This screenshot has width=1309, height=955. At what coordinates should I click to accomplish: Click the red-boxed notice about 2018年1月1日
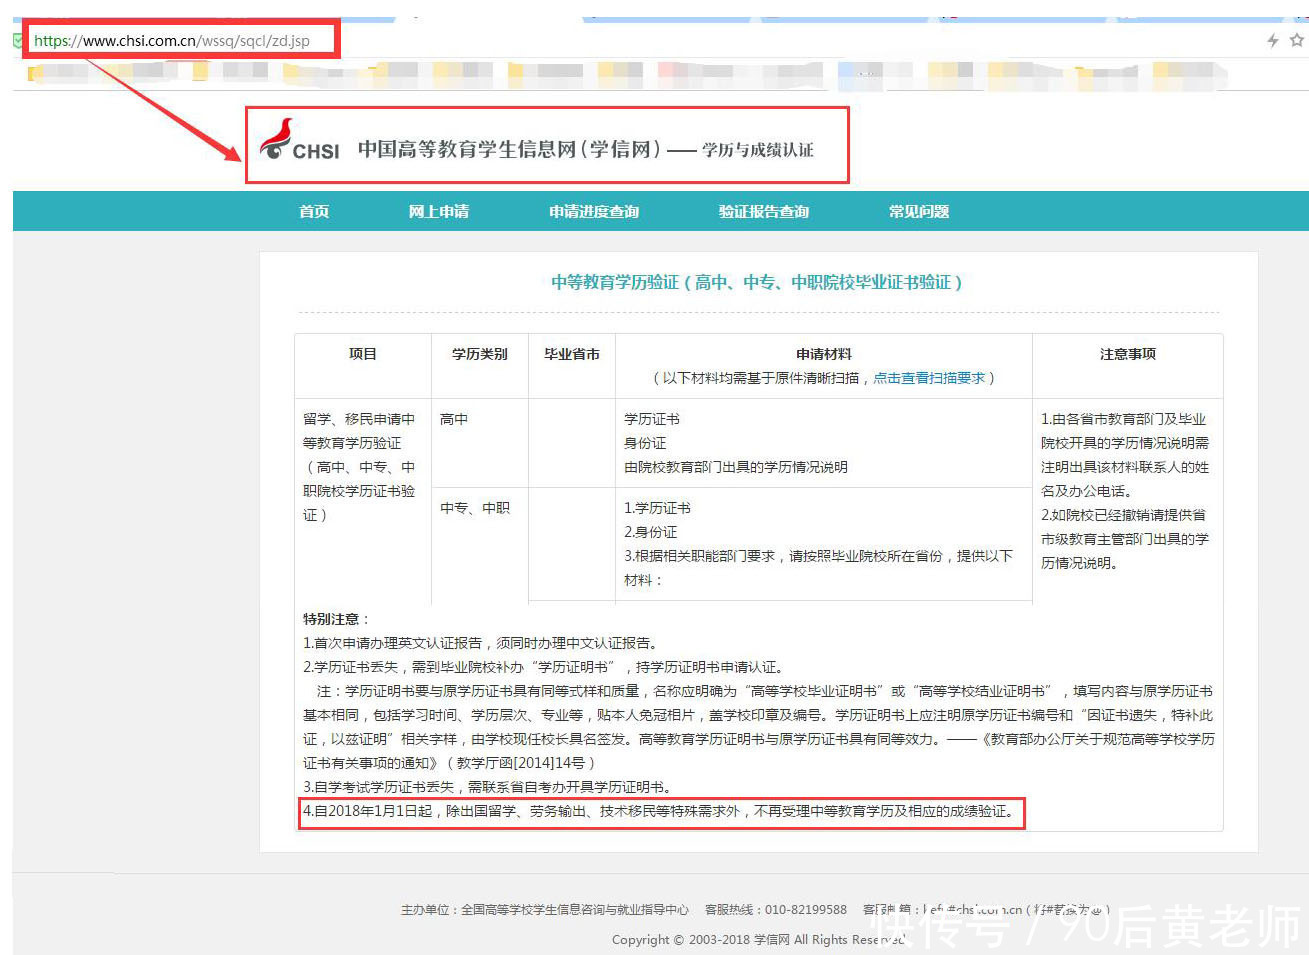660,813
